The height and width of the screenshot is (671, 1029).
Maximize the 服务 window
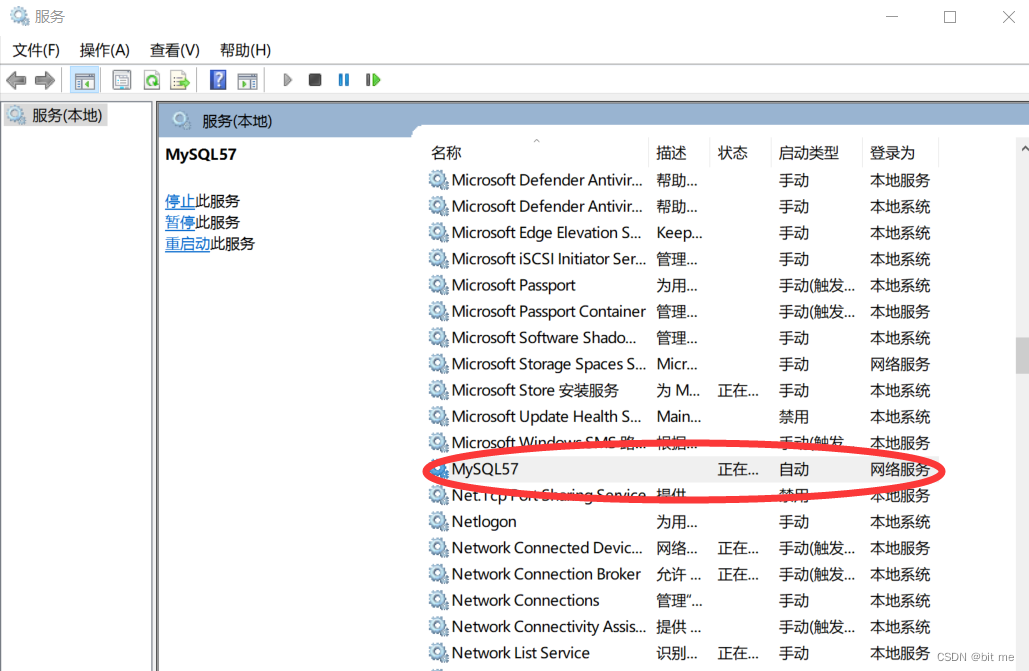pos(950,17)
